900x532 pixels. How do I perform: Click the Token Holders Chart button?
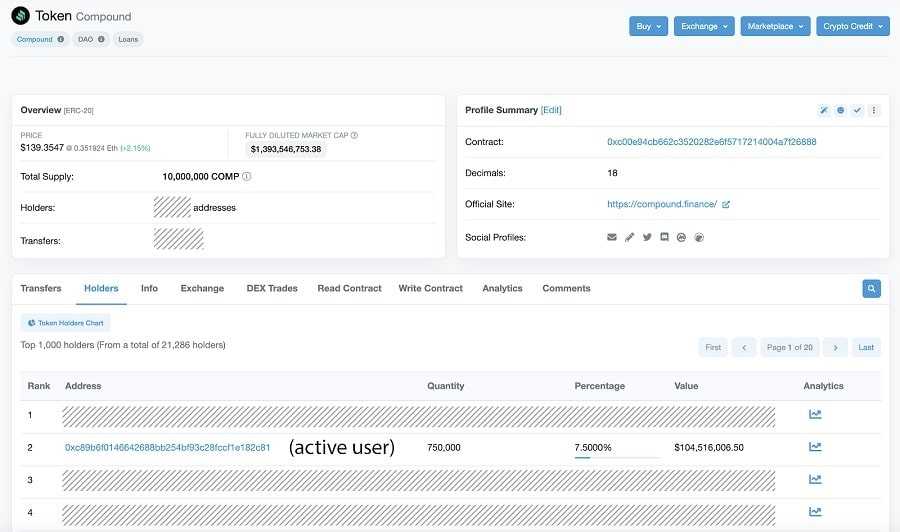(65, 323)
